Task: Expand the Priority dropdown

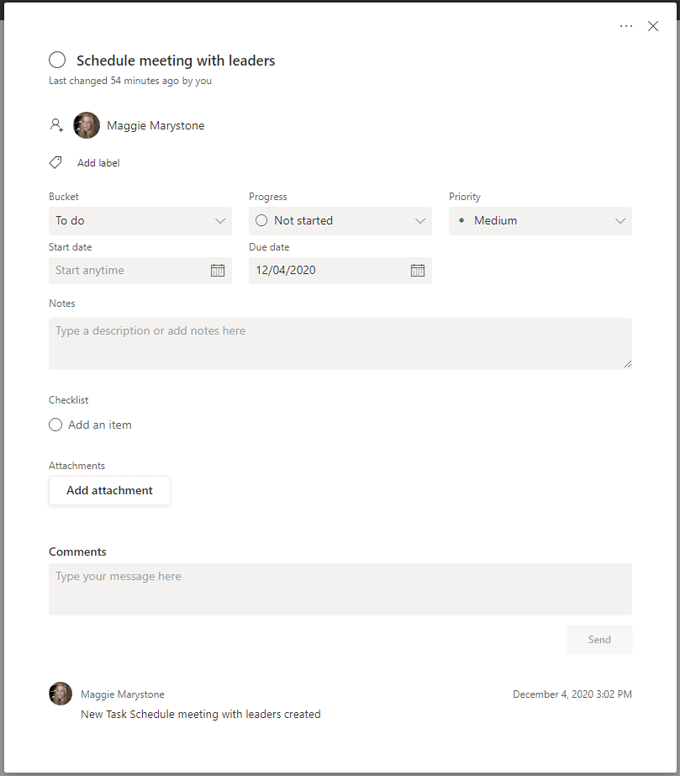Action: [620, 221]
